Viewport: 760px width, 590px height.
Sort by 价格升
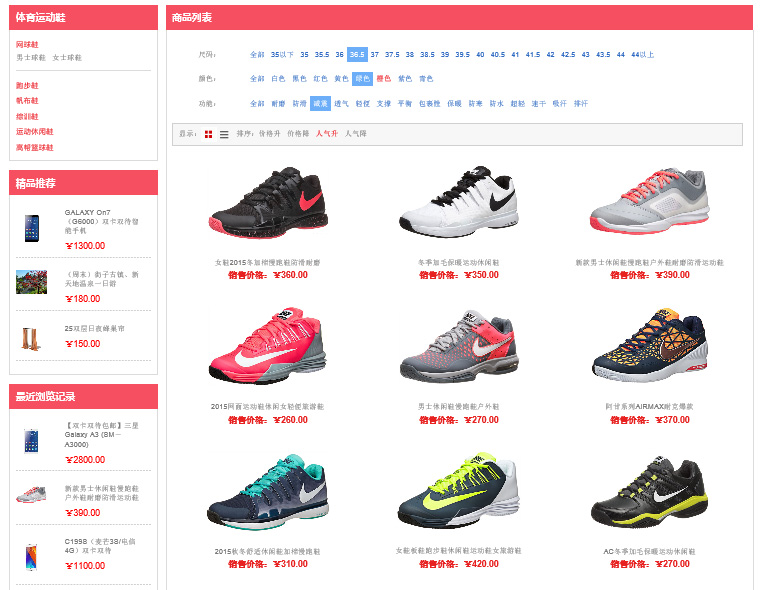pyautogui.click(x=269, y=133)
